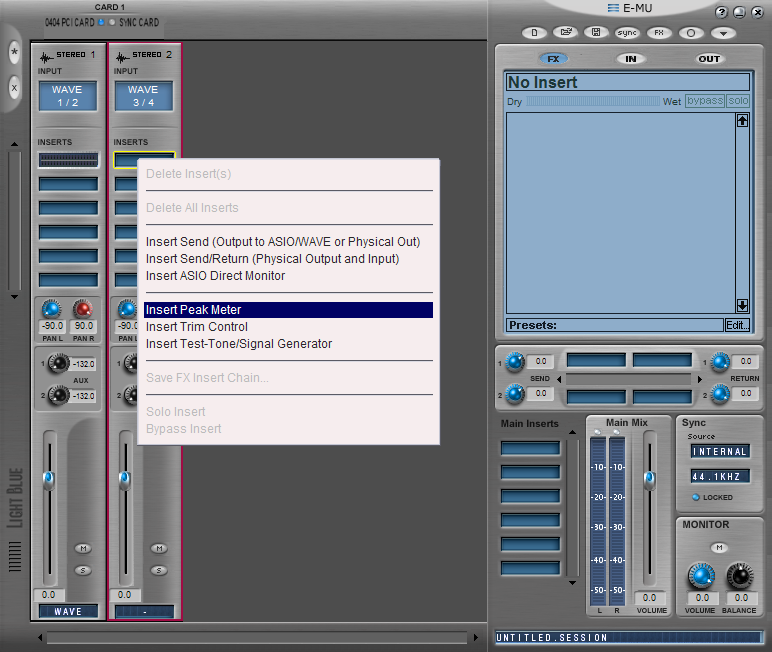The width and height of the screenshot is (772, 652).
Task: Switch to the IN tab
Action: pos(631,59)
